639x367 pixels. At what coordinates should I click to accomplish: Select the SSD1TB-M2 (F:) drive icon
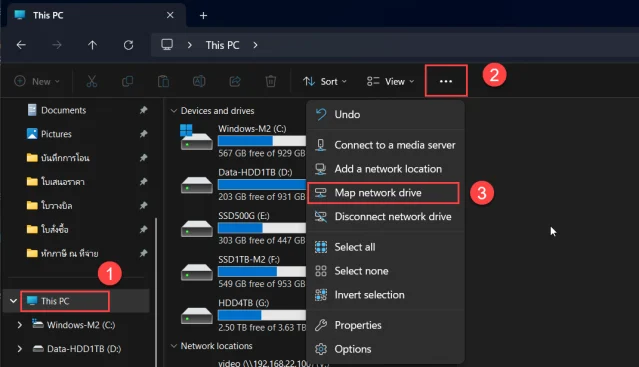point(196,272)
